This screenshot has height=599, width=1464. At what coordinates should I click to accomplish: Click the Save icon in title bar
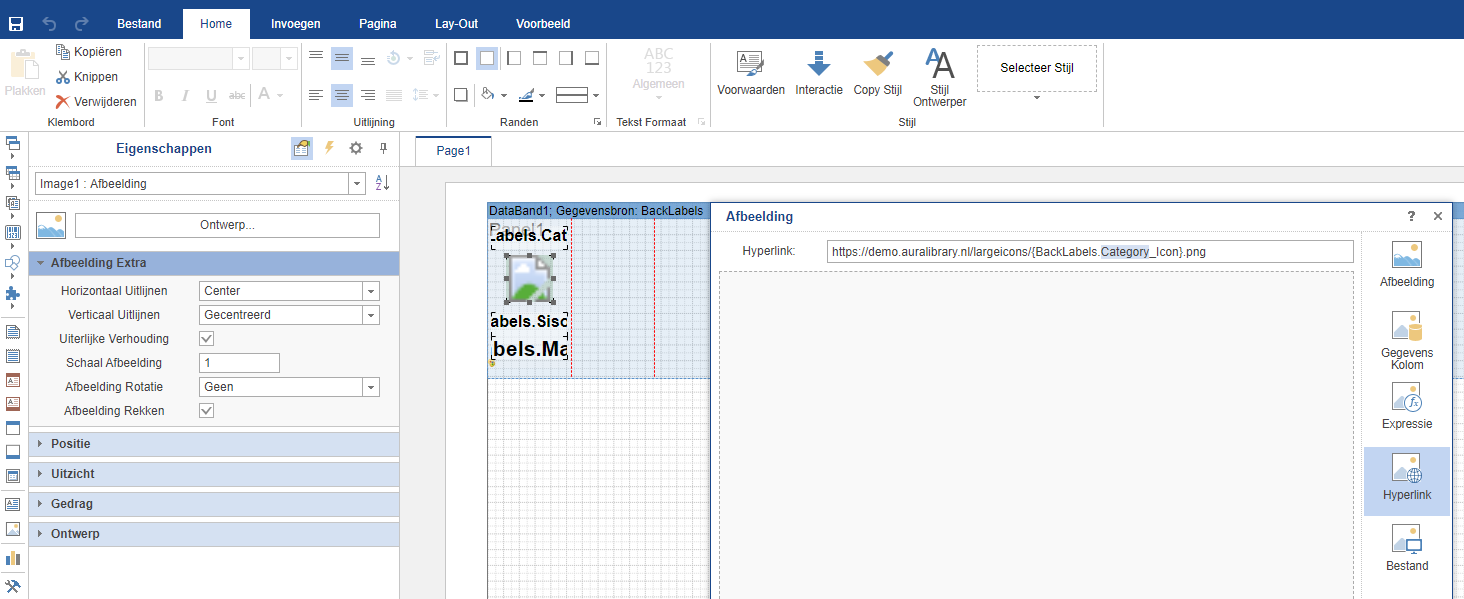point(16,23)
